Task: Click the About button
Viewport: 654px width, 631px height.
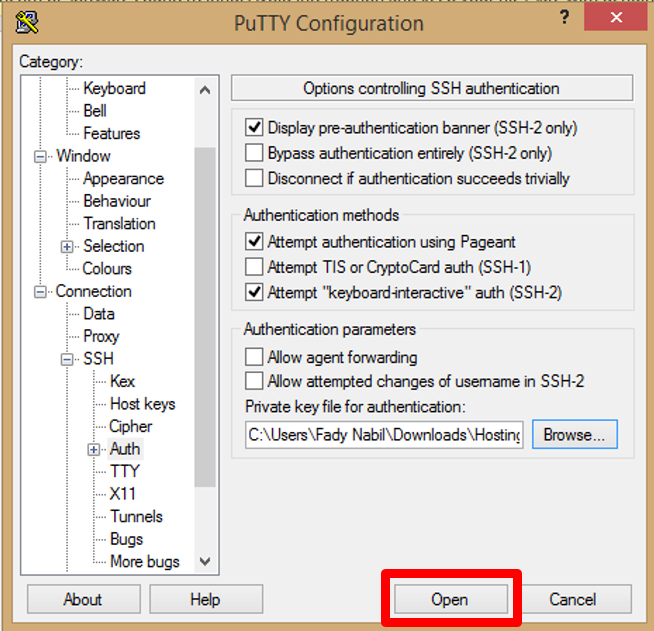Action: tap(83, 599)
